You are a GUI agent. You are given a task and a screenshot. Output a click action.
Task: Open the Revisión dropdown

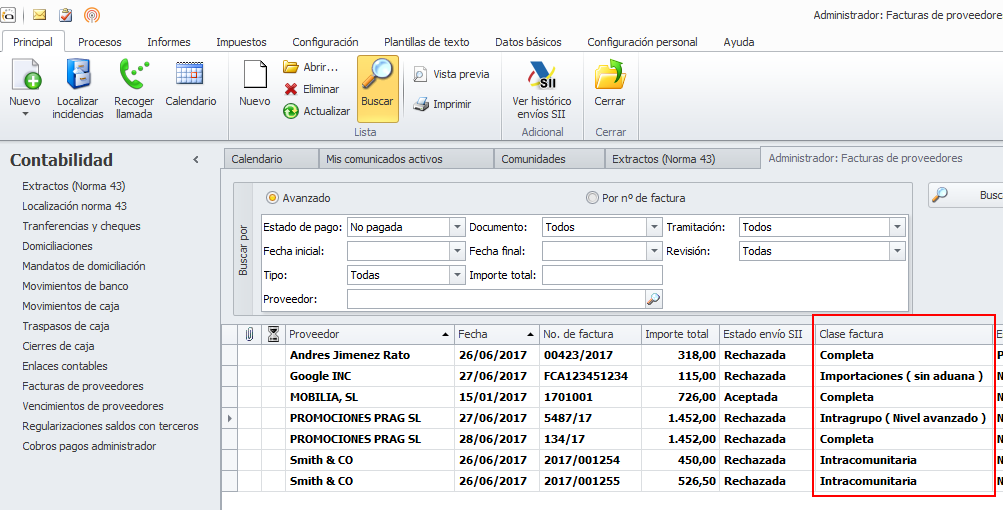point(896,251)
